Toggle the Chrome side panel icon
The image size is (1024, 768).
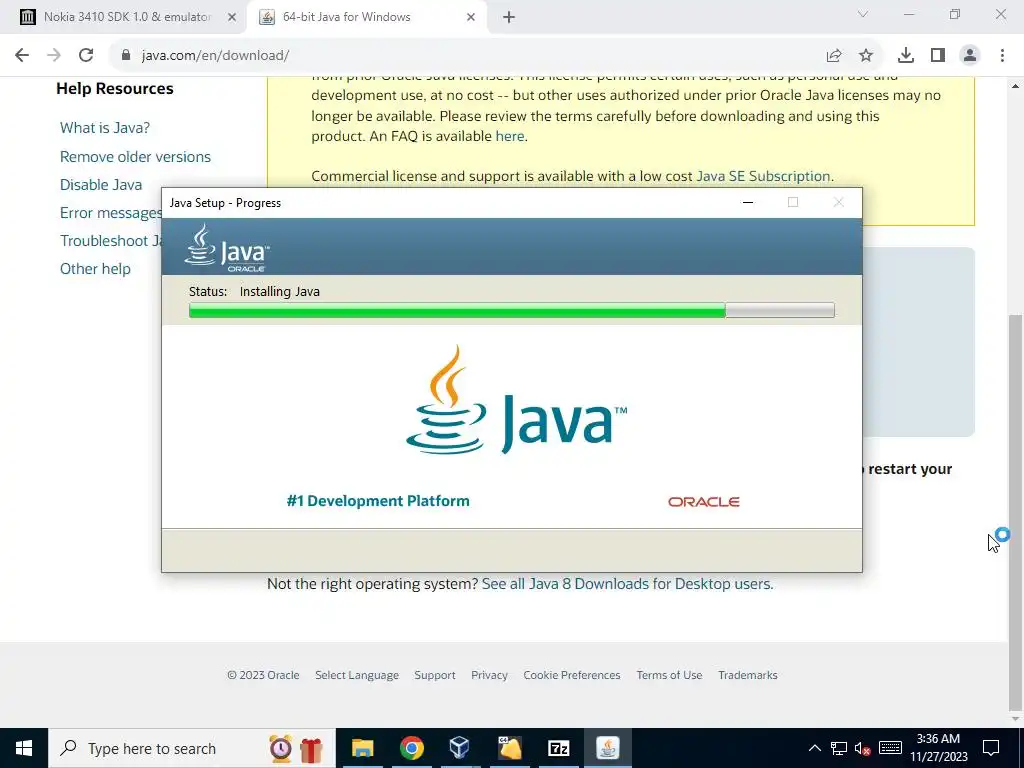click(x=938, y=56)
